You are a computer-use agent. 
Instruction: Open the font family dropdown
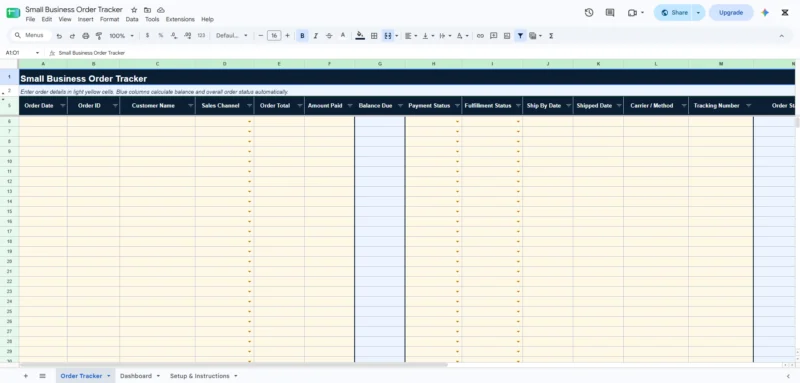[232, 36]
